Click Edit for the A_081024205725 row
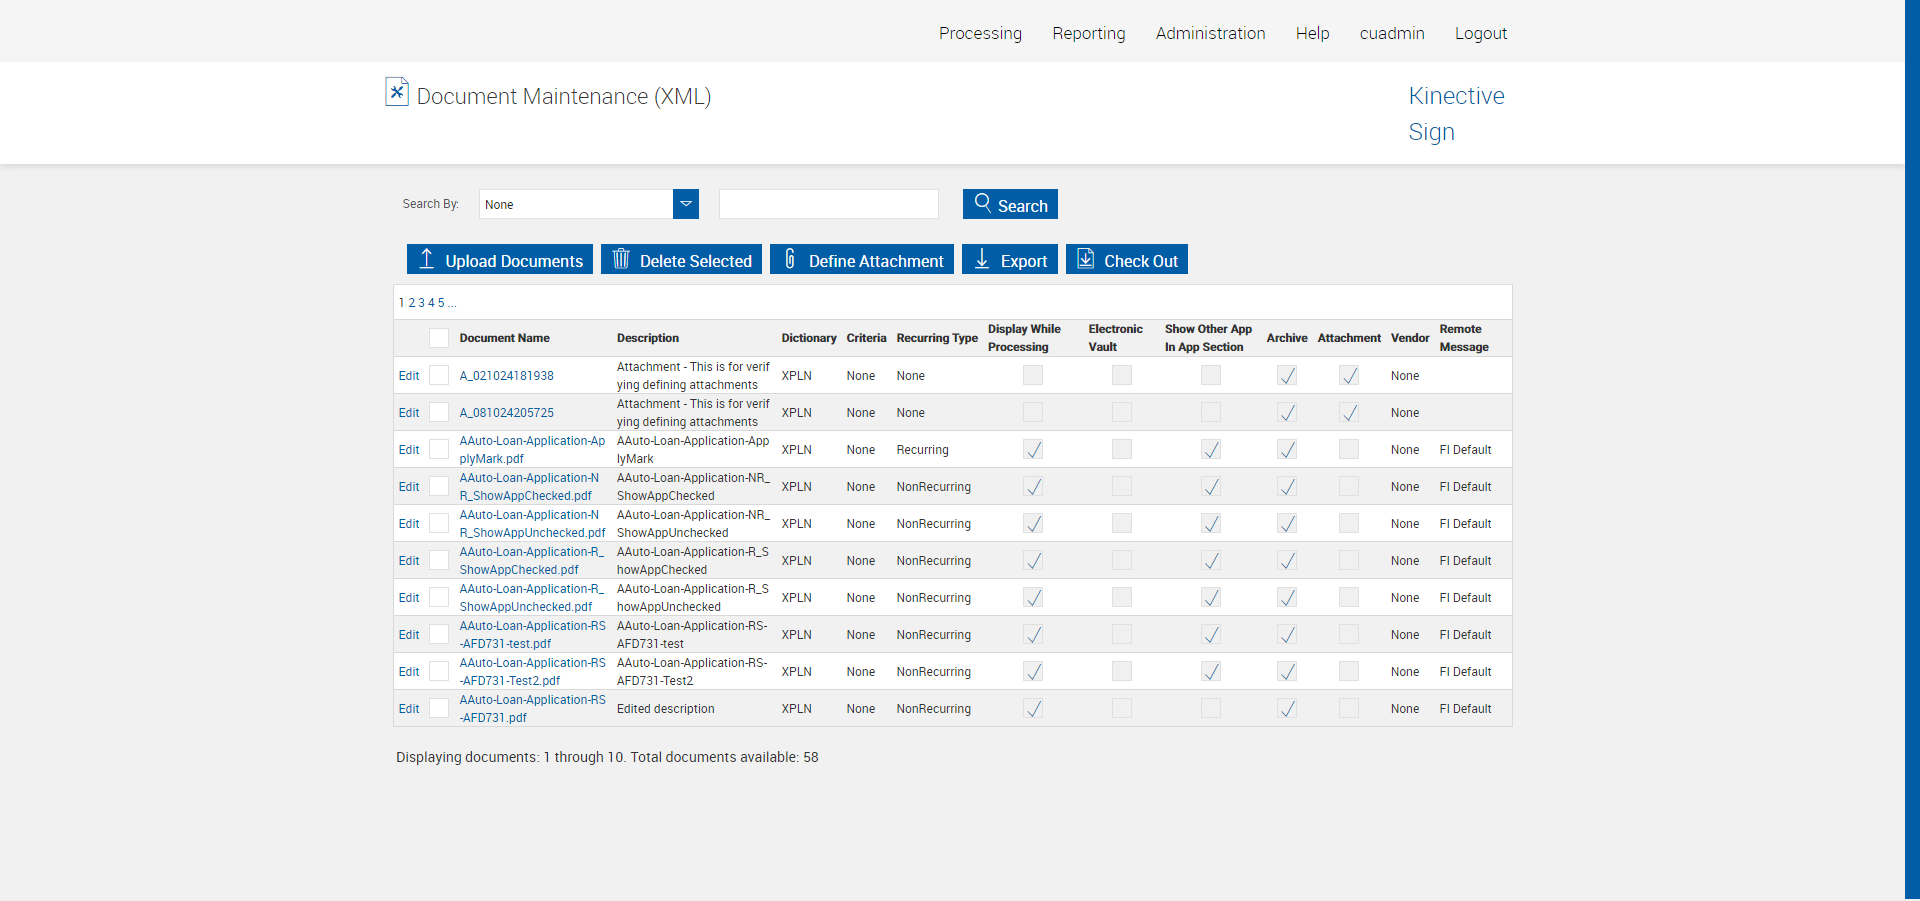The image size is (1920, 901). (x=409, y=413)
